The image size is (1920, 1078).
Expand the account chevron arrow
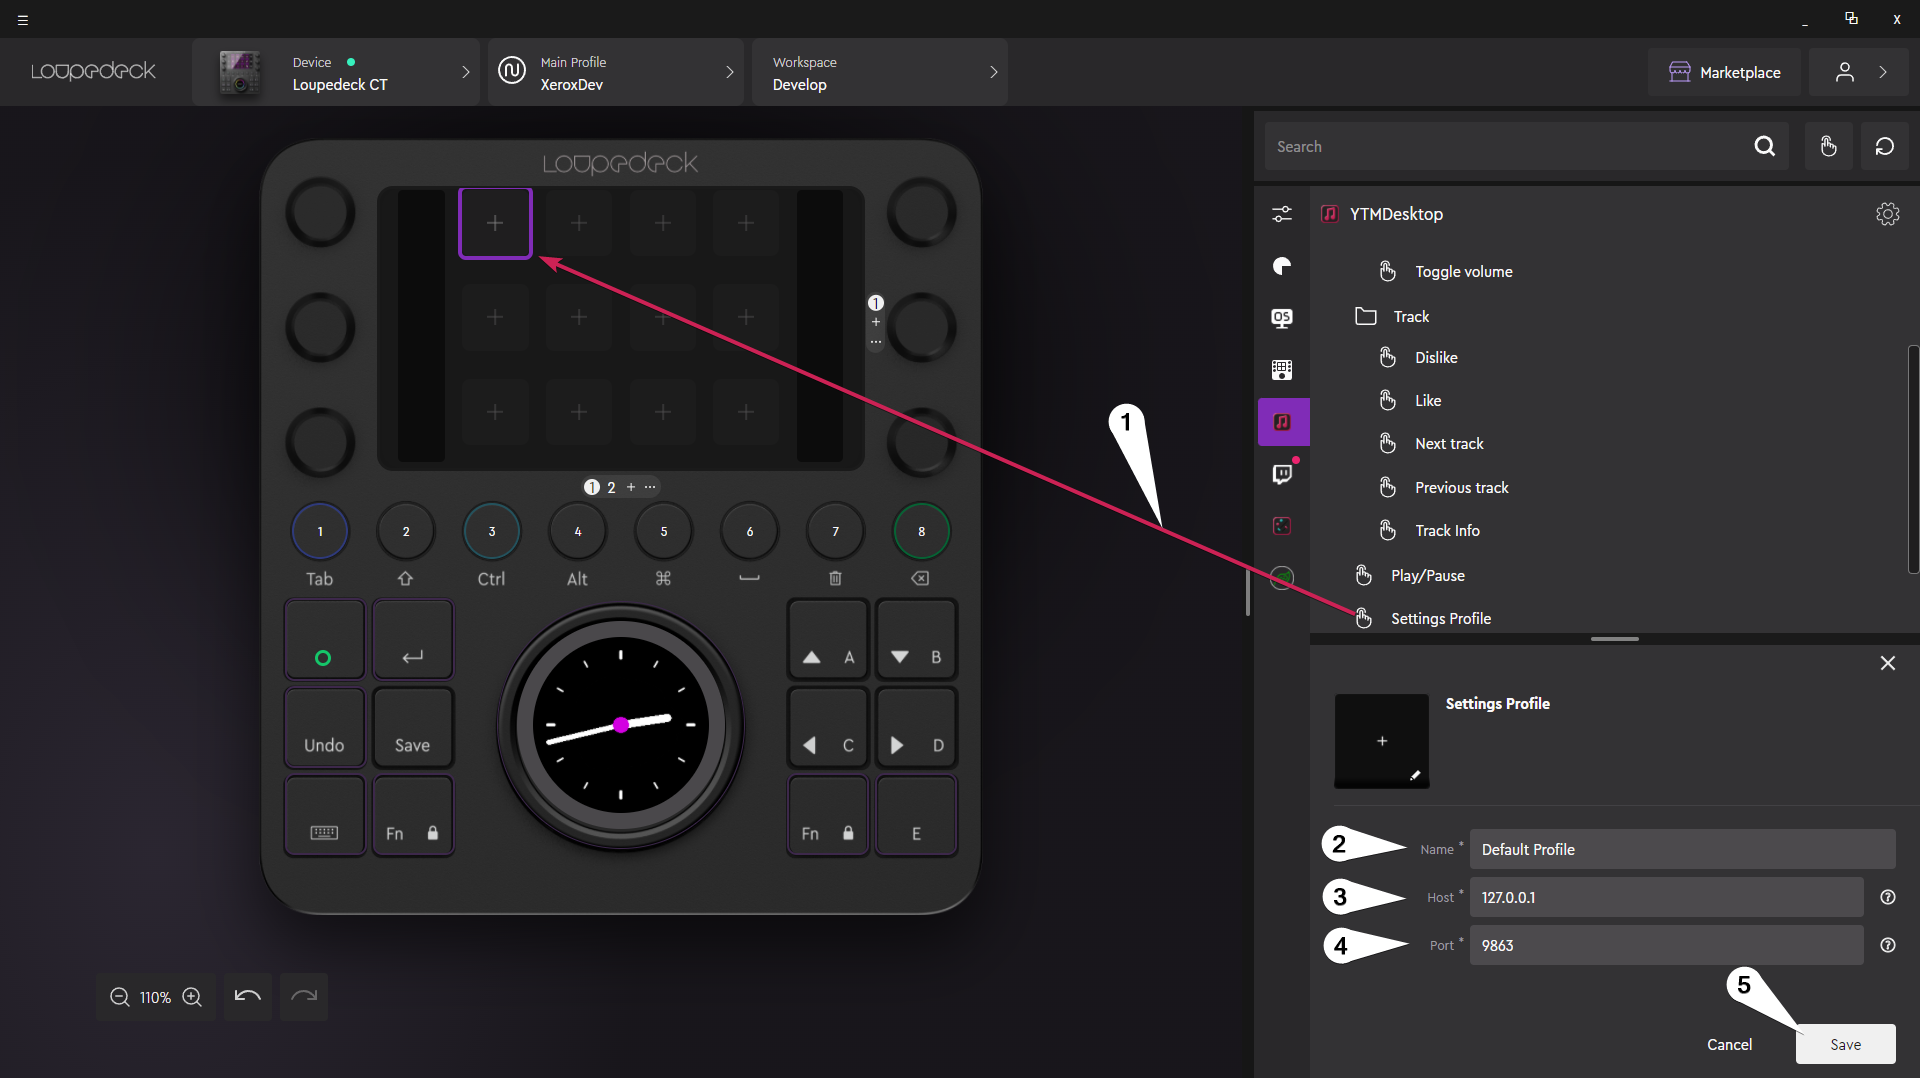pyautogui.click(x=1883, y=72)
